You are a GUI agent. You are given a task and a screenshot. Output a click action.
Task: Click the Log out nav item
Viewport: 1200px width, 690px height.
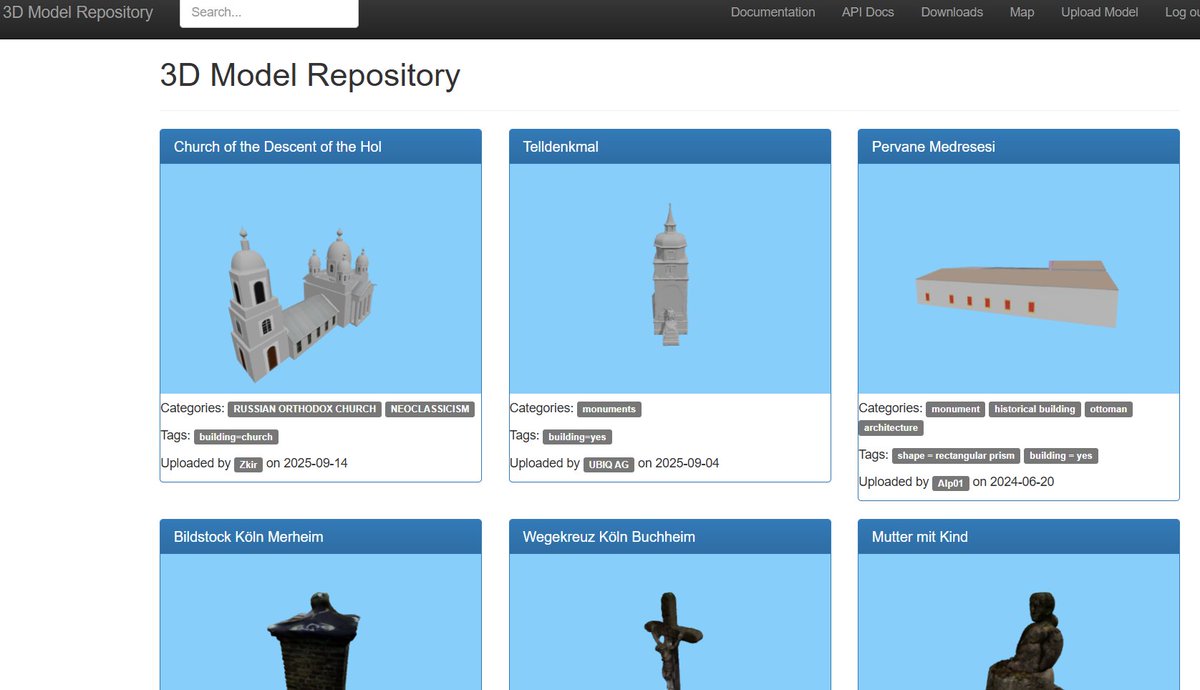(1183, 13)
